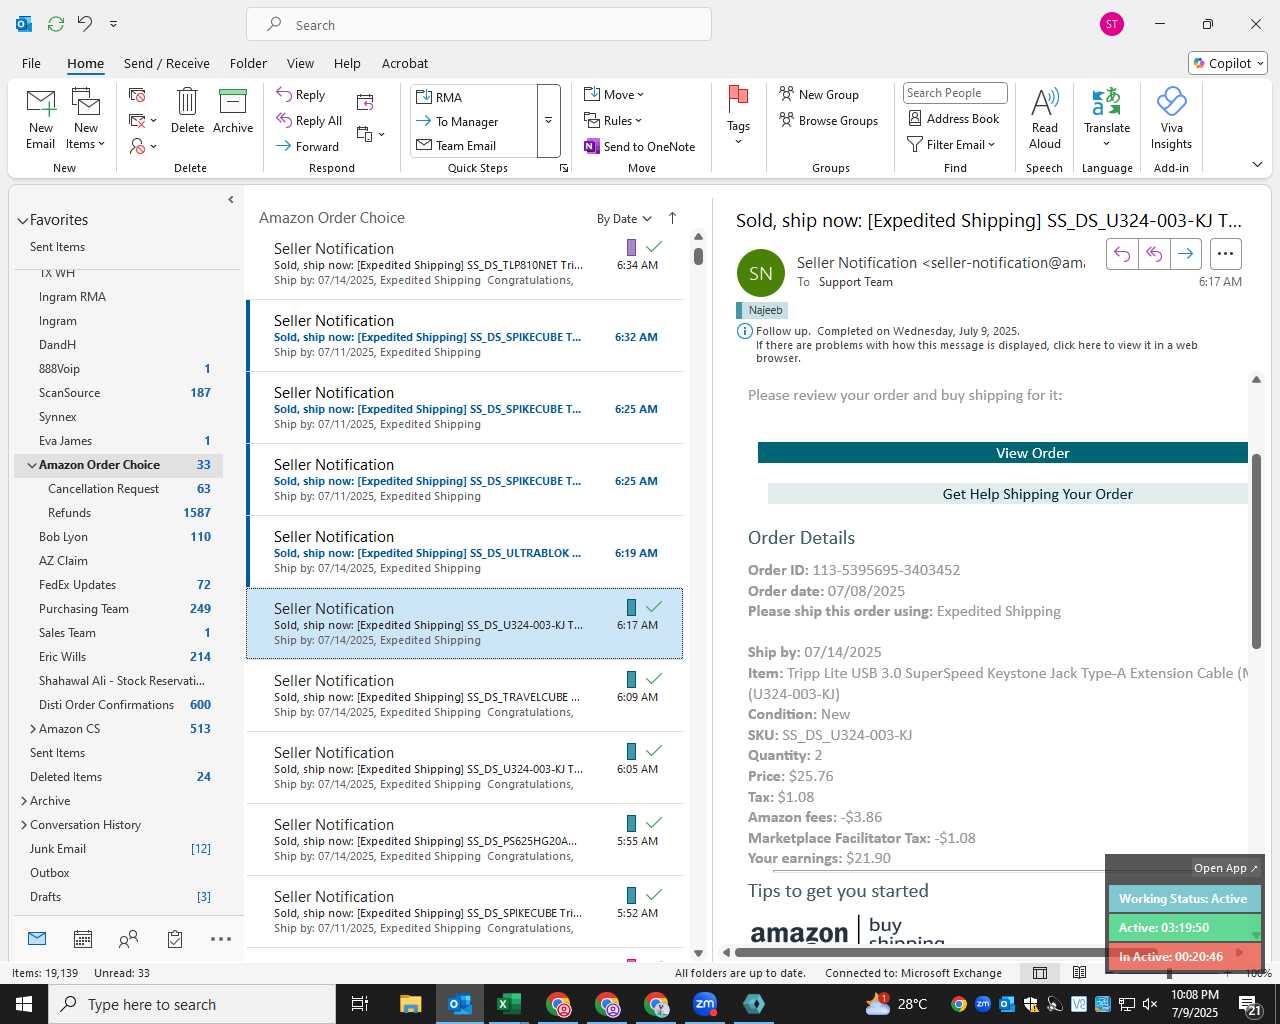Switch to the Folder tab
The height and width of the screenshot is (1024, 1280).
point(248,63)
